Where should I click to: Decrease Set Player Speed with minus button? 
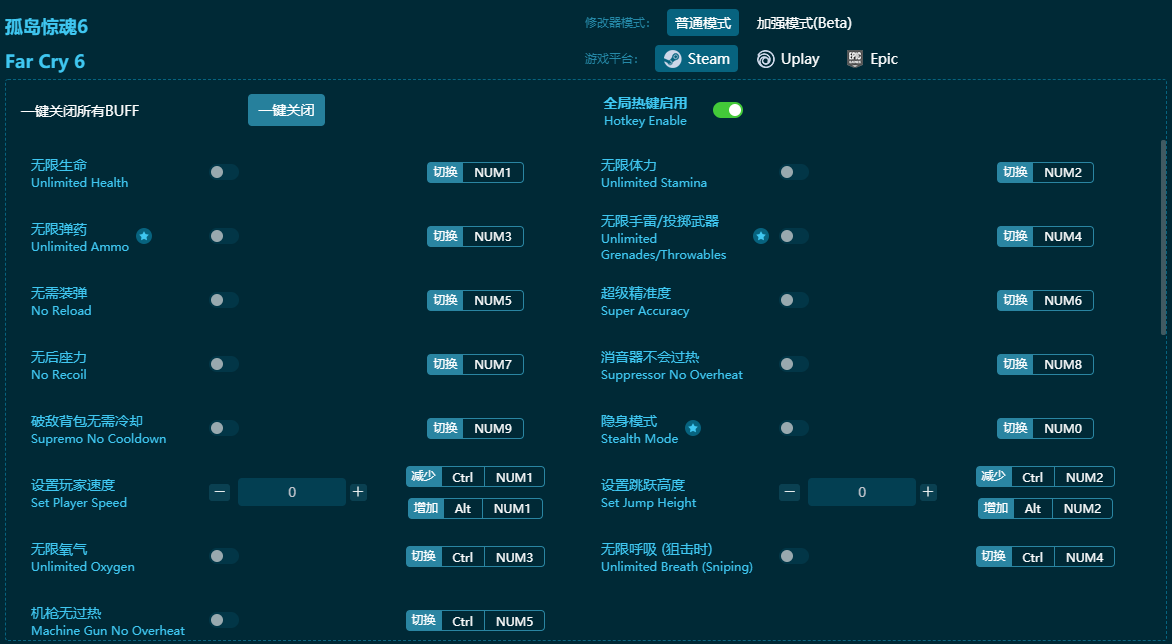pyautogui.click(x=220, y=492)
